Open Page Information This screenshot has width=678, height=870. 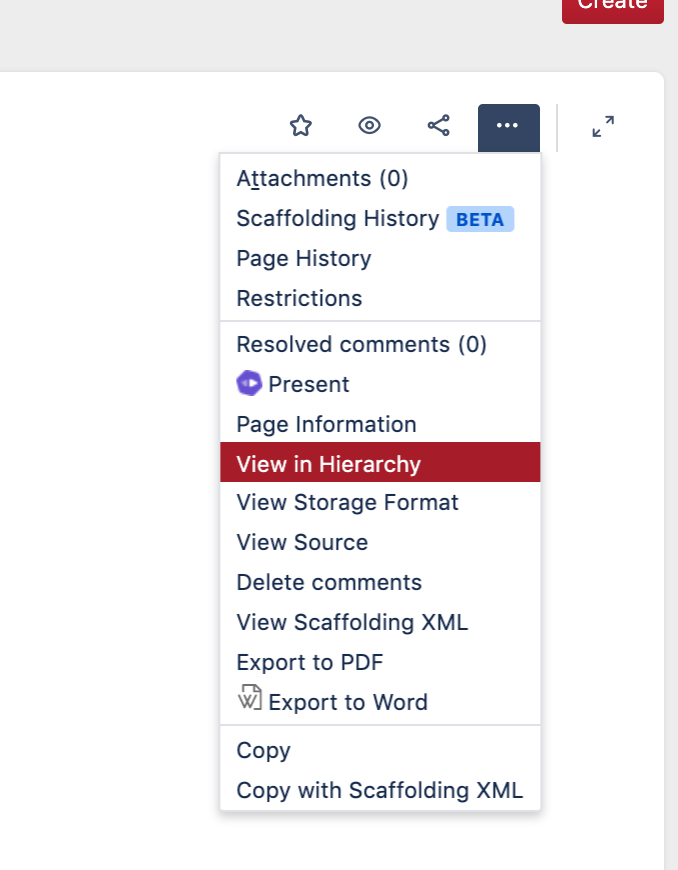coord(326,424)
